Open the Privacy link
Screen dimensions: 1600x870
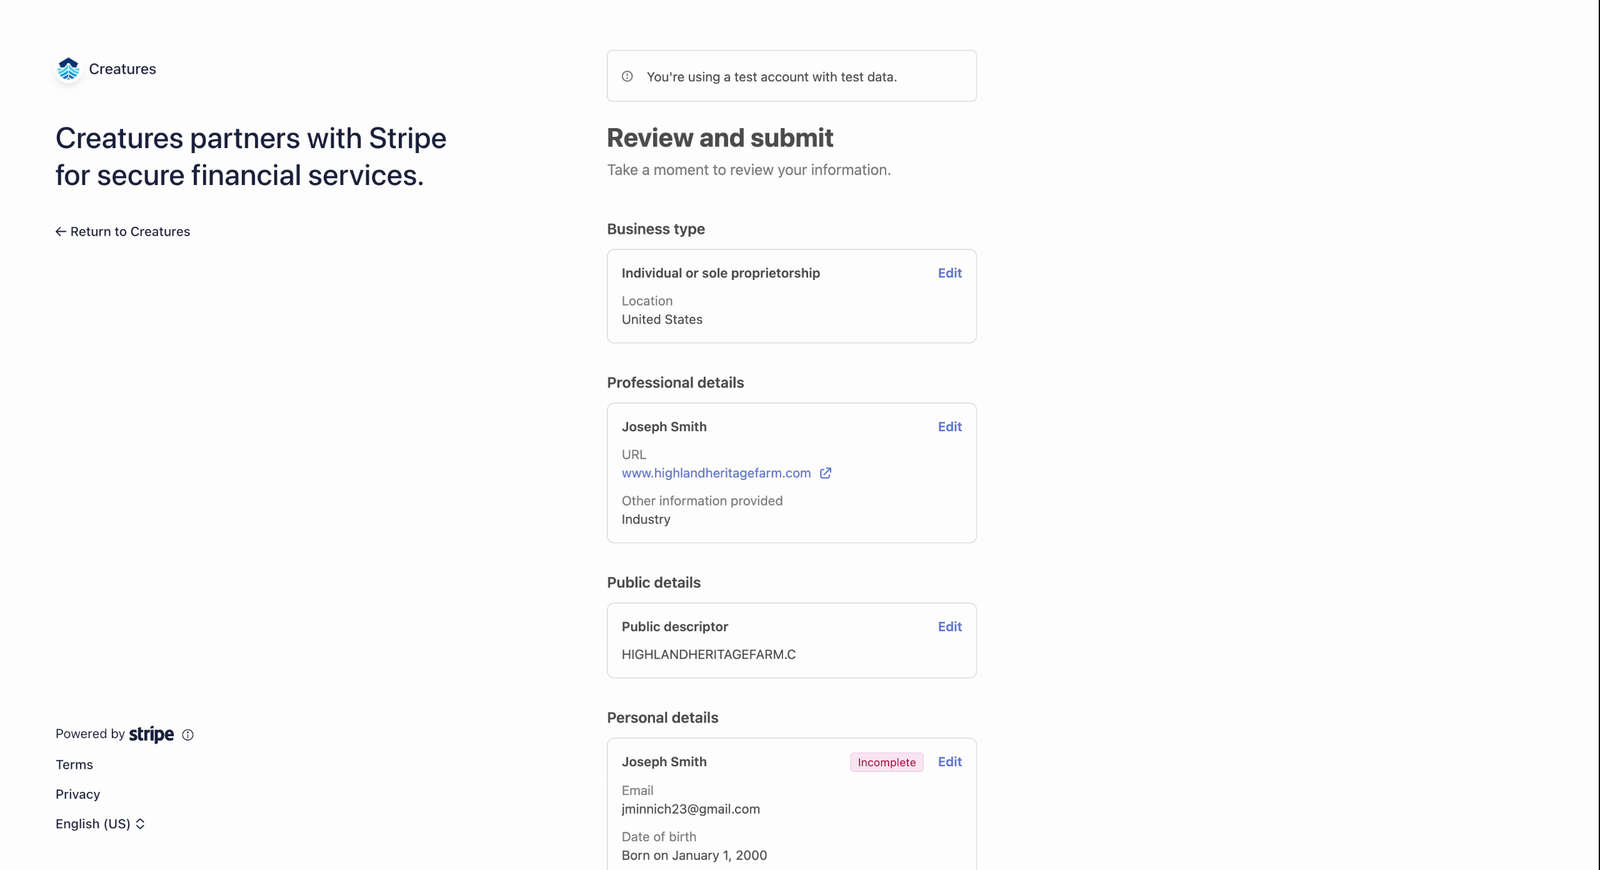[78, 795]
